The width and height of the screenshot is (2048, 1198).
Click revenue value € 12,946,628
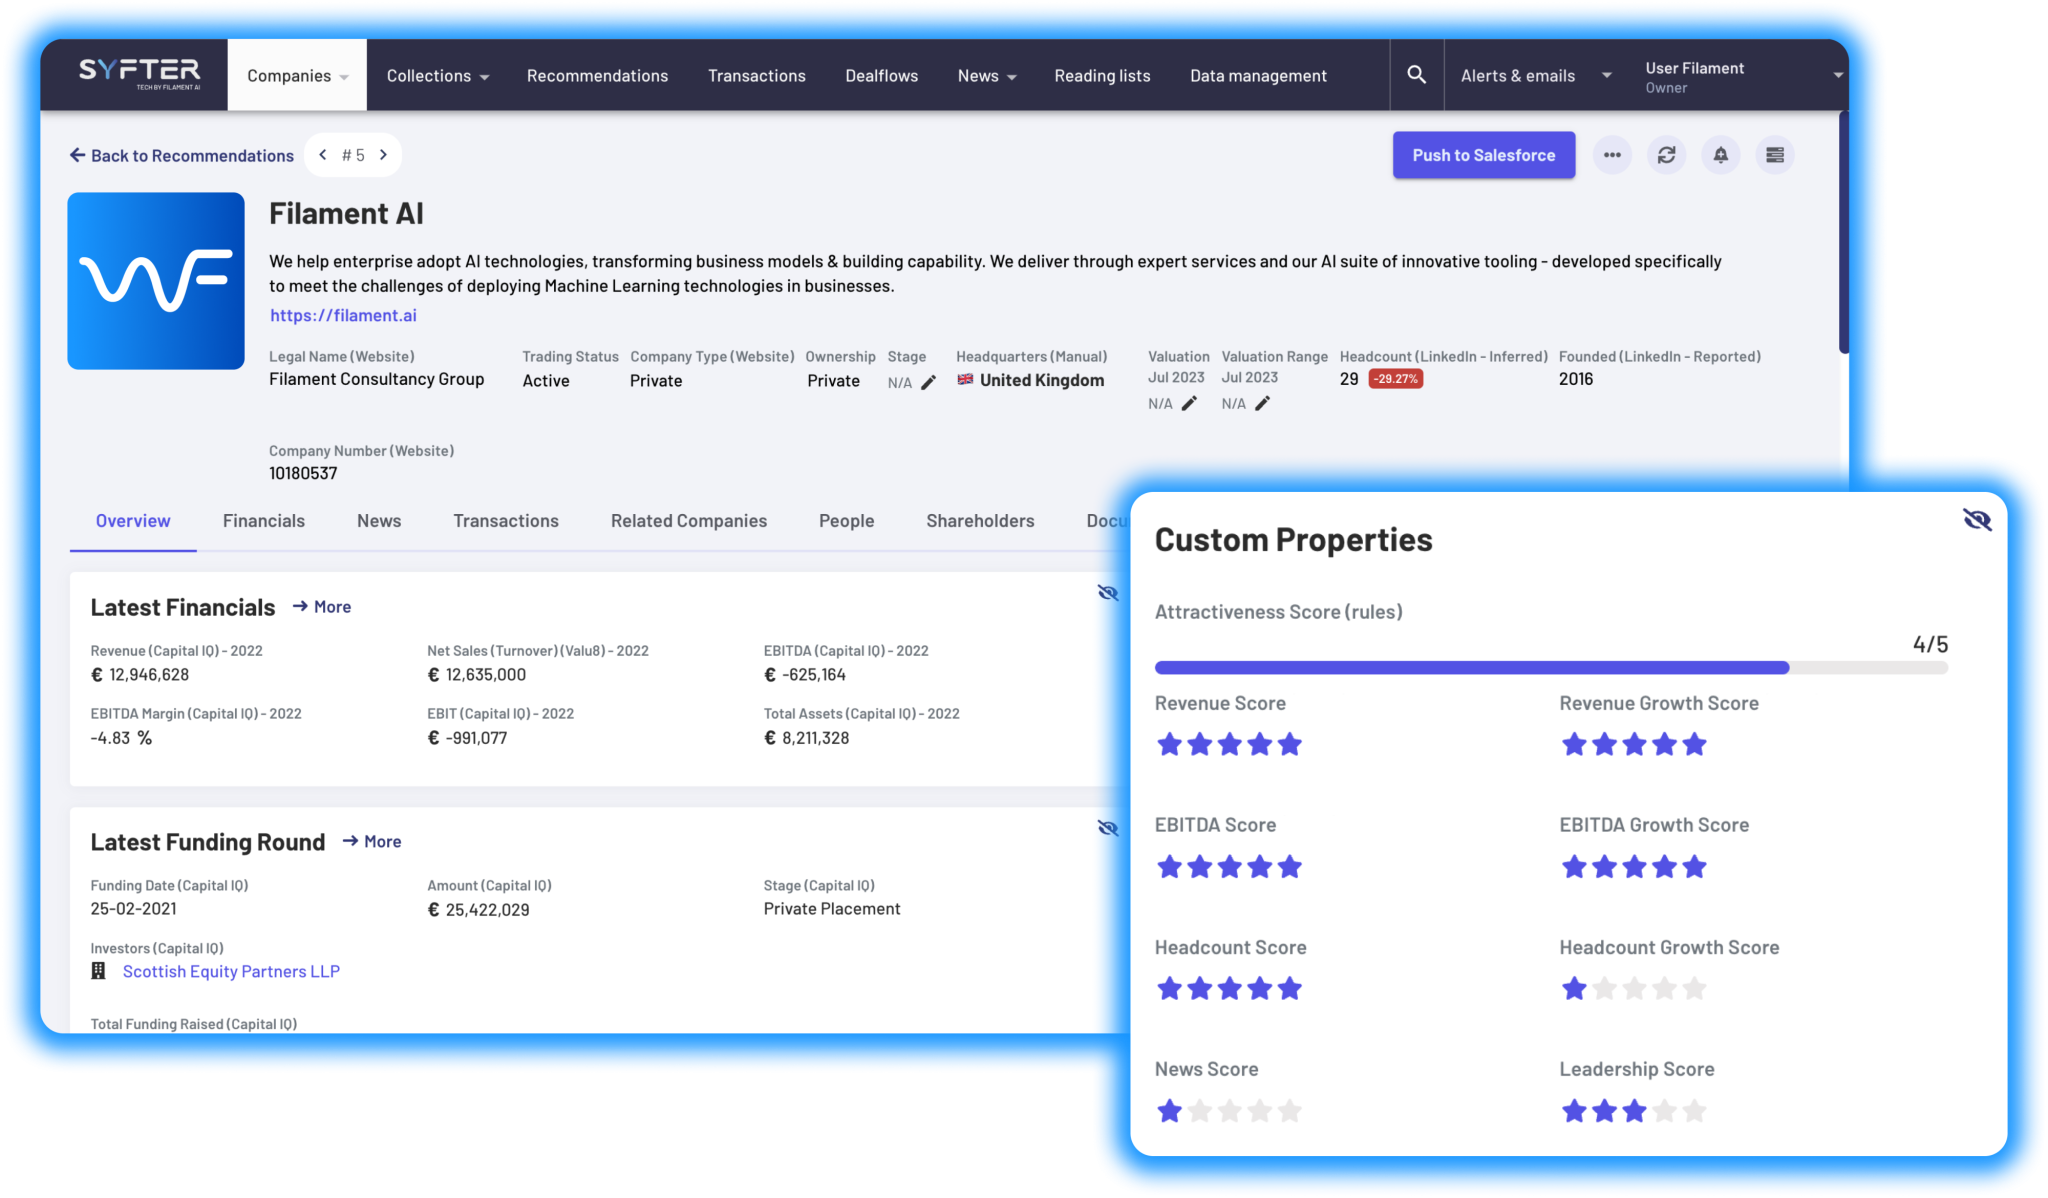140,675
